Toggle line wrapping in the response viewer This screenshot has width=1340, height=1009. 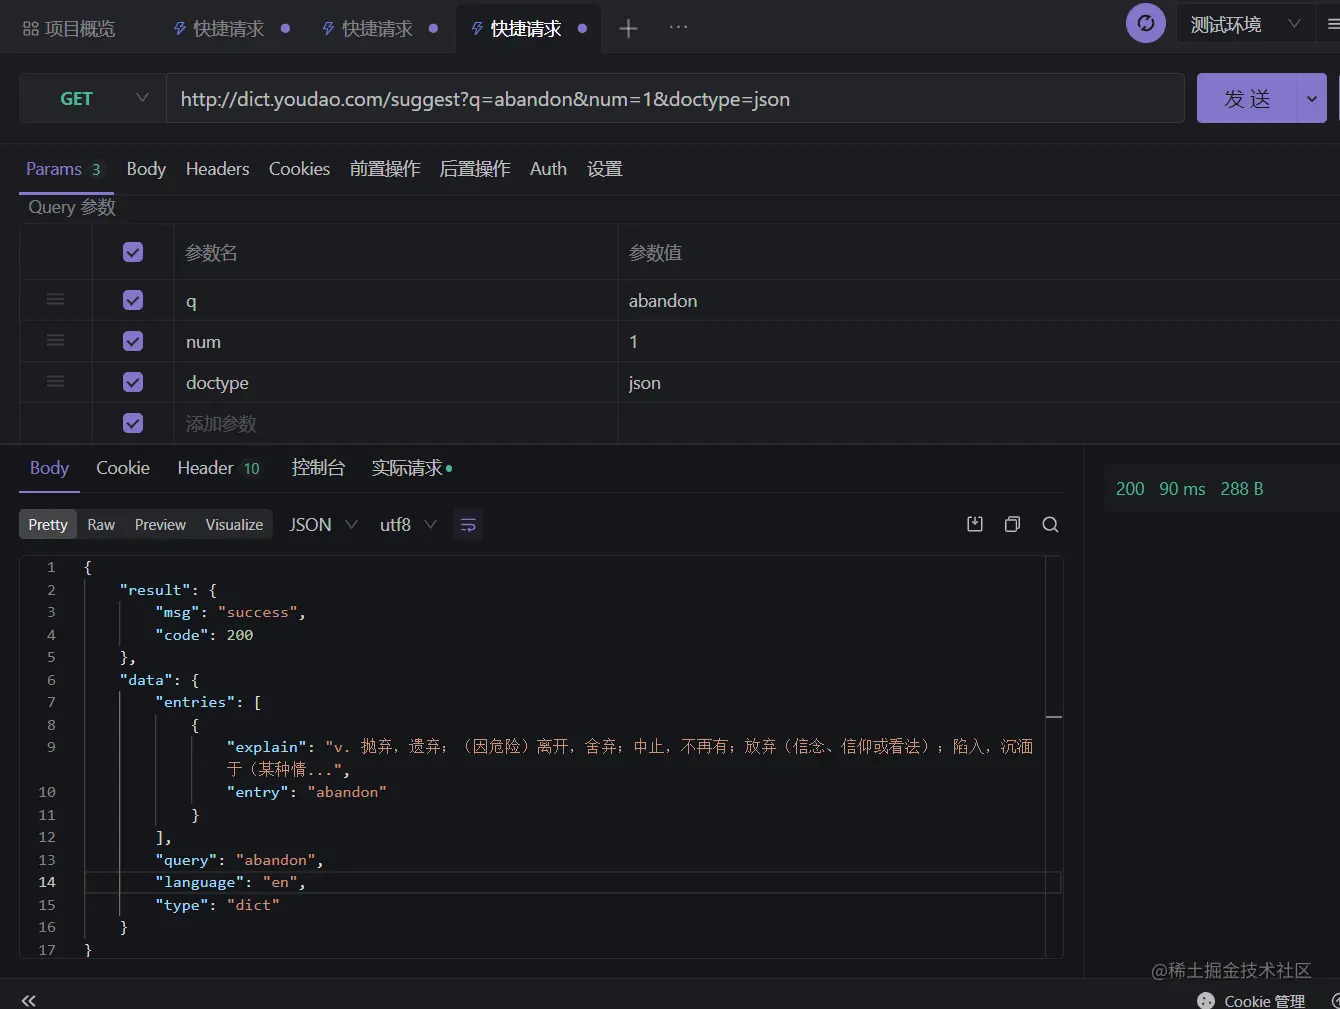tap(468, 523)
